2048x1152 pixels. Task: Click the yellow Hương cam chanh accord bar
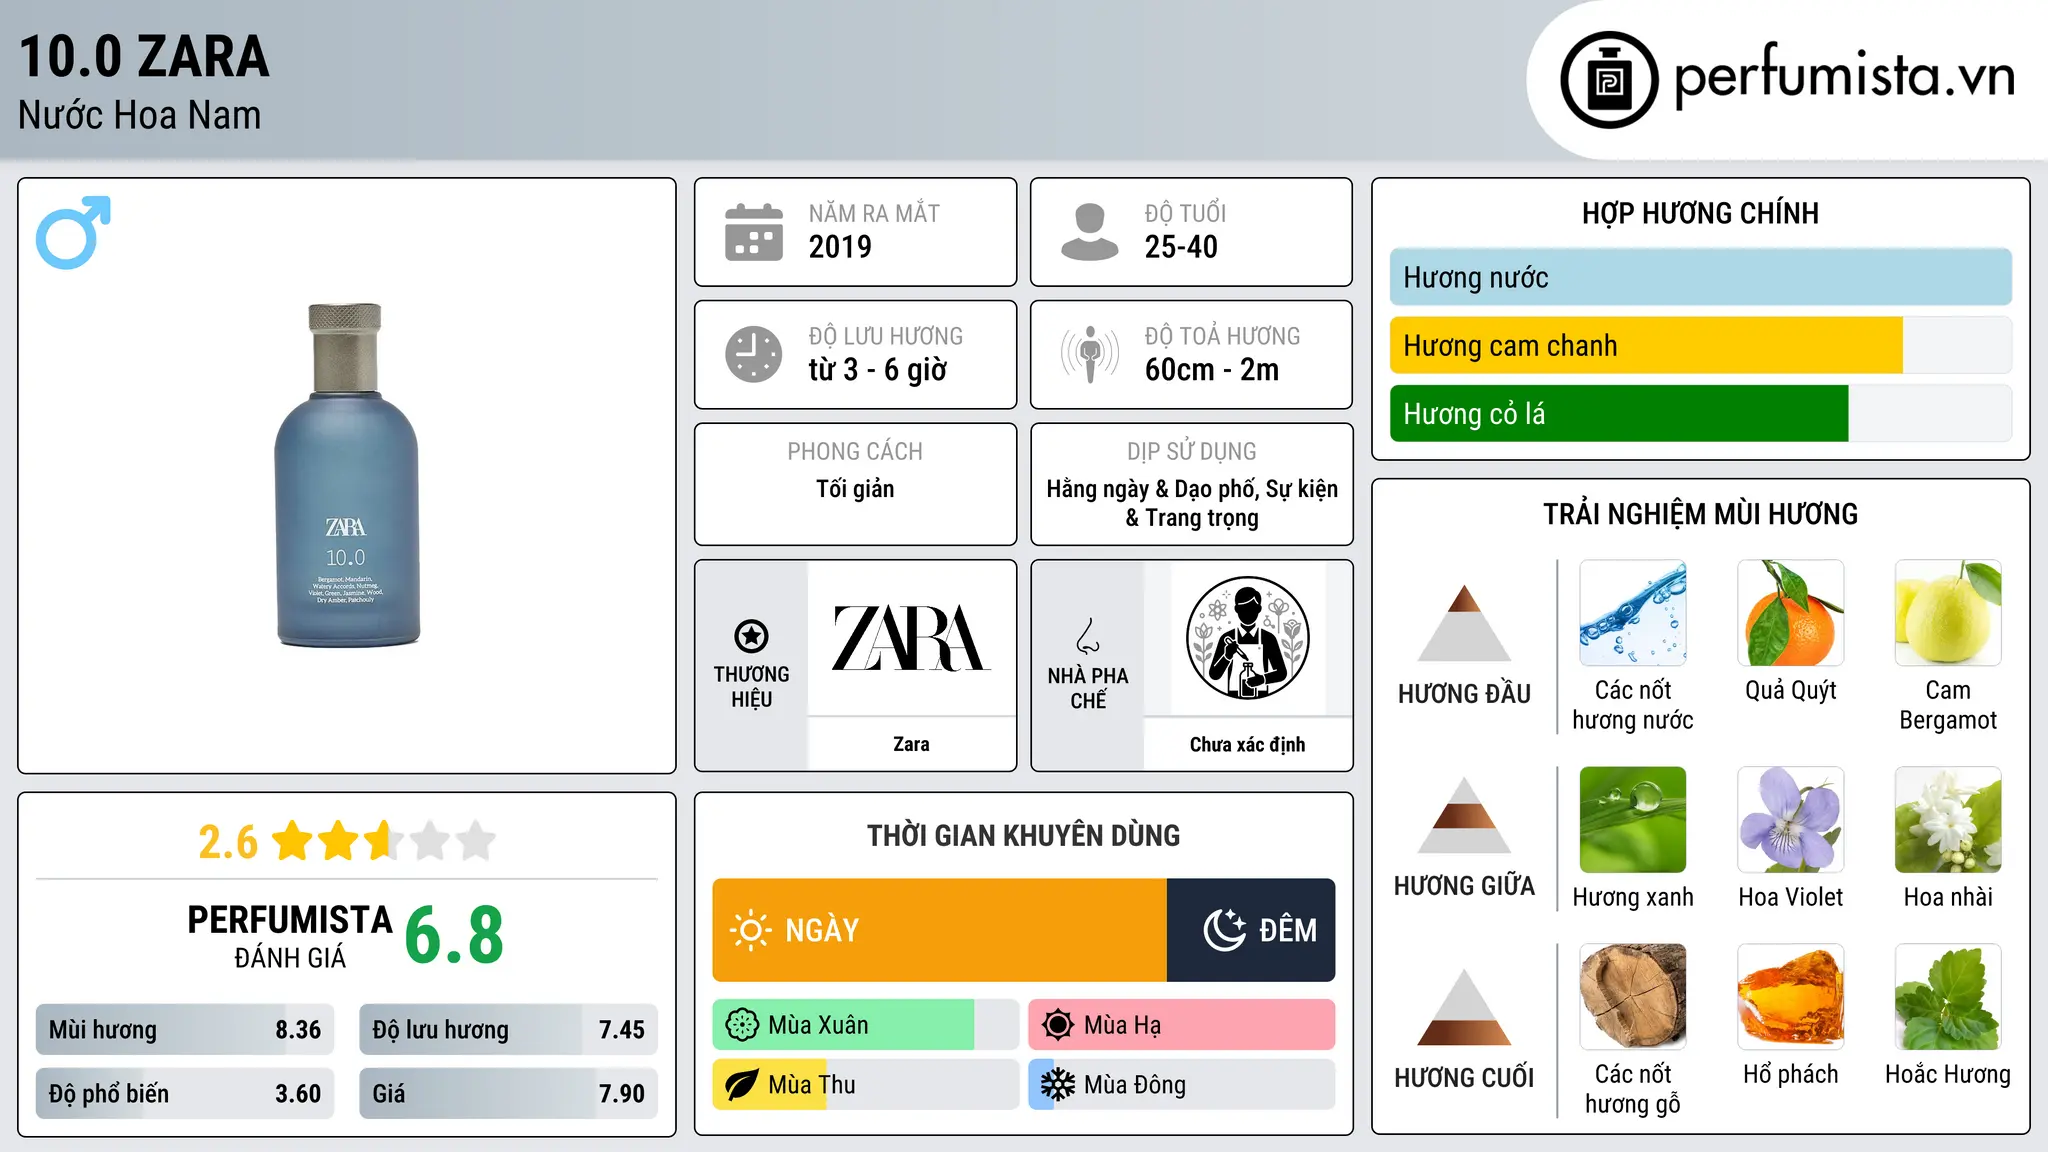1646,346
